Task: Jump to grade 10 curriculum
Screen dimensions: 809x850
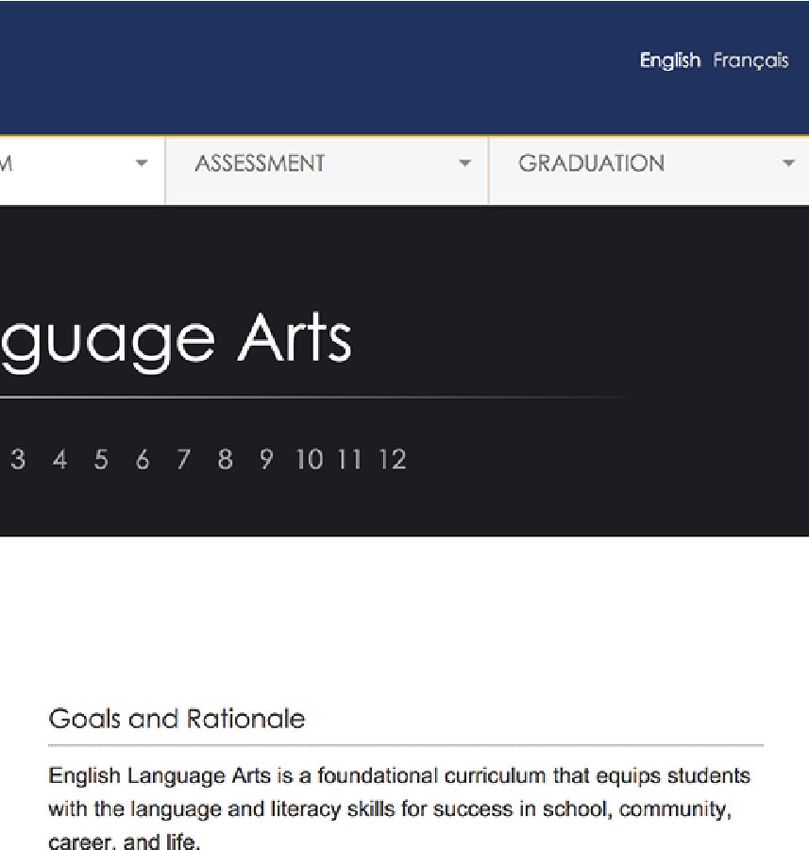Action: tap(310, 460)
